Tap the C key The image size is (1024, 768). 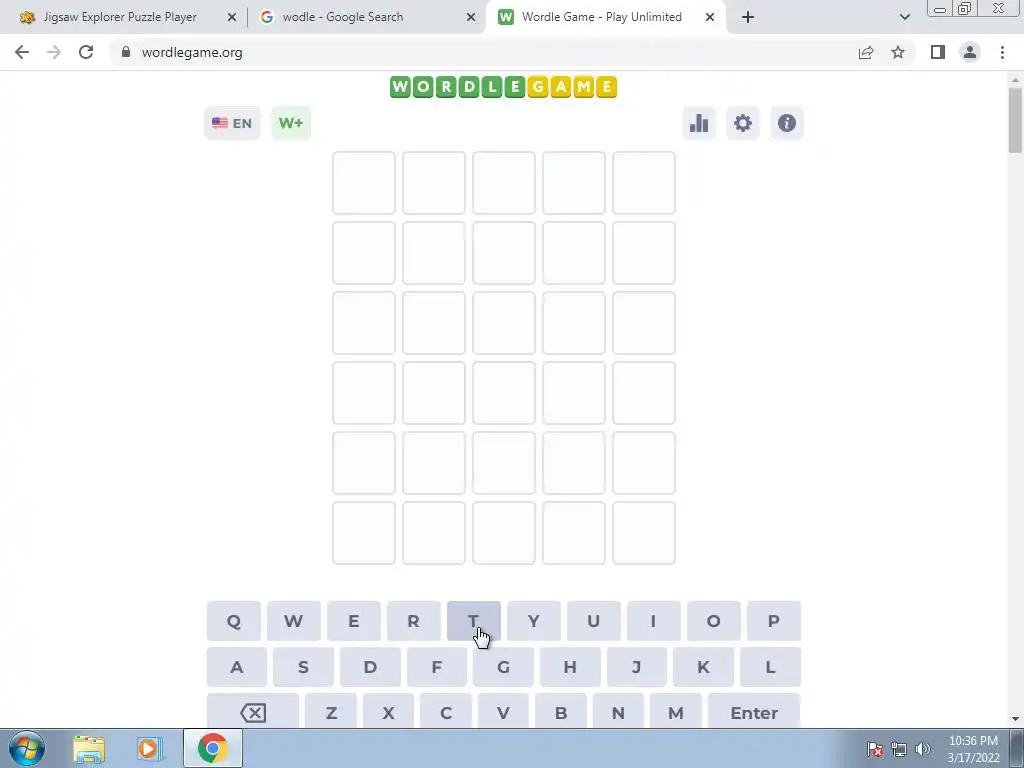[x=446, y=712]
